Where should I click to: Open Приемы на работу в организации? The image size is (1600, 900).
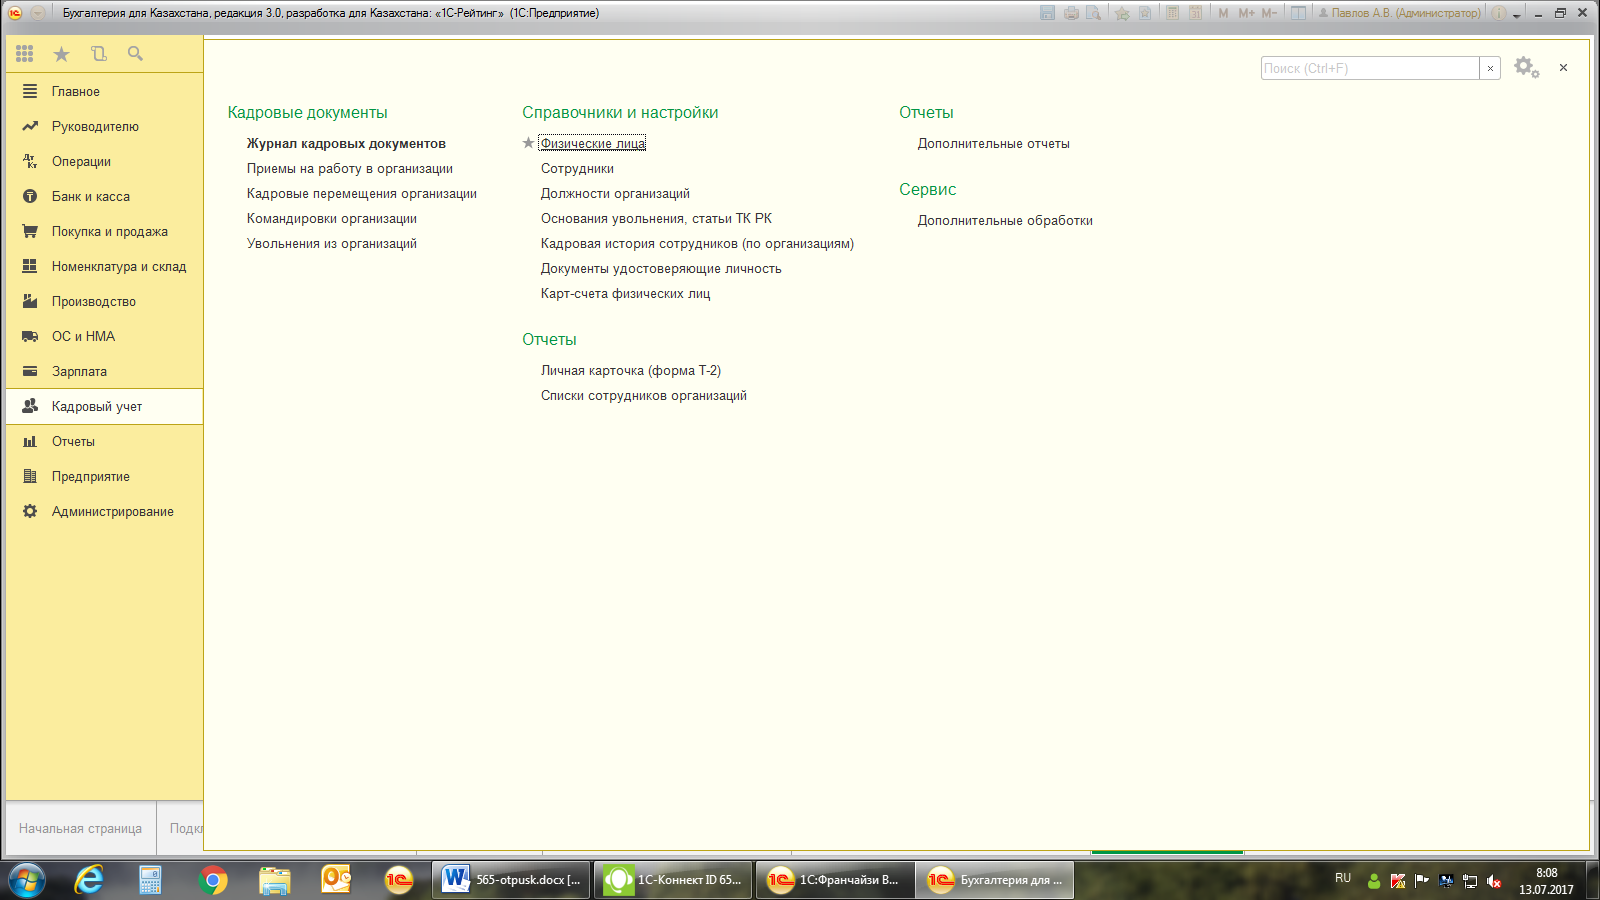coord(350,169)
